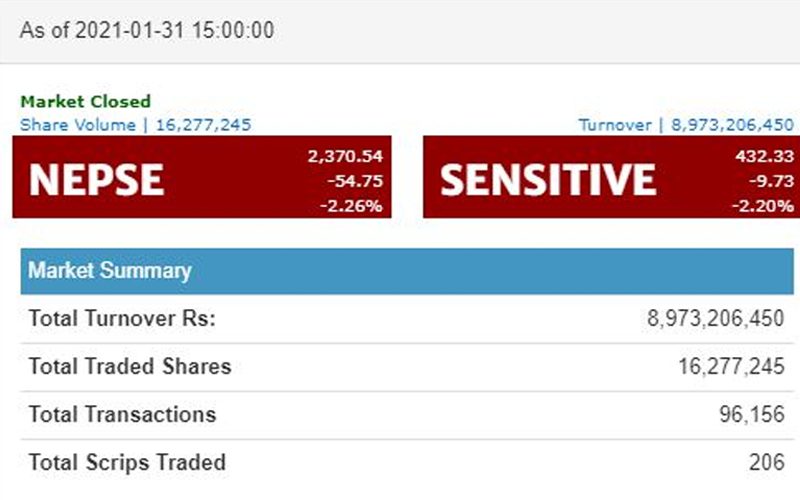Click the NEPSE percent change -2.26%
This screenshot has height=500, width=800.
click(355, 206)
